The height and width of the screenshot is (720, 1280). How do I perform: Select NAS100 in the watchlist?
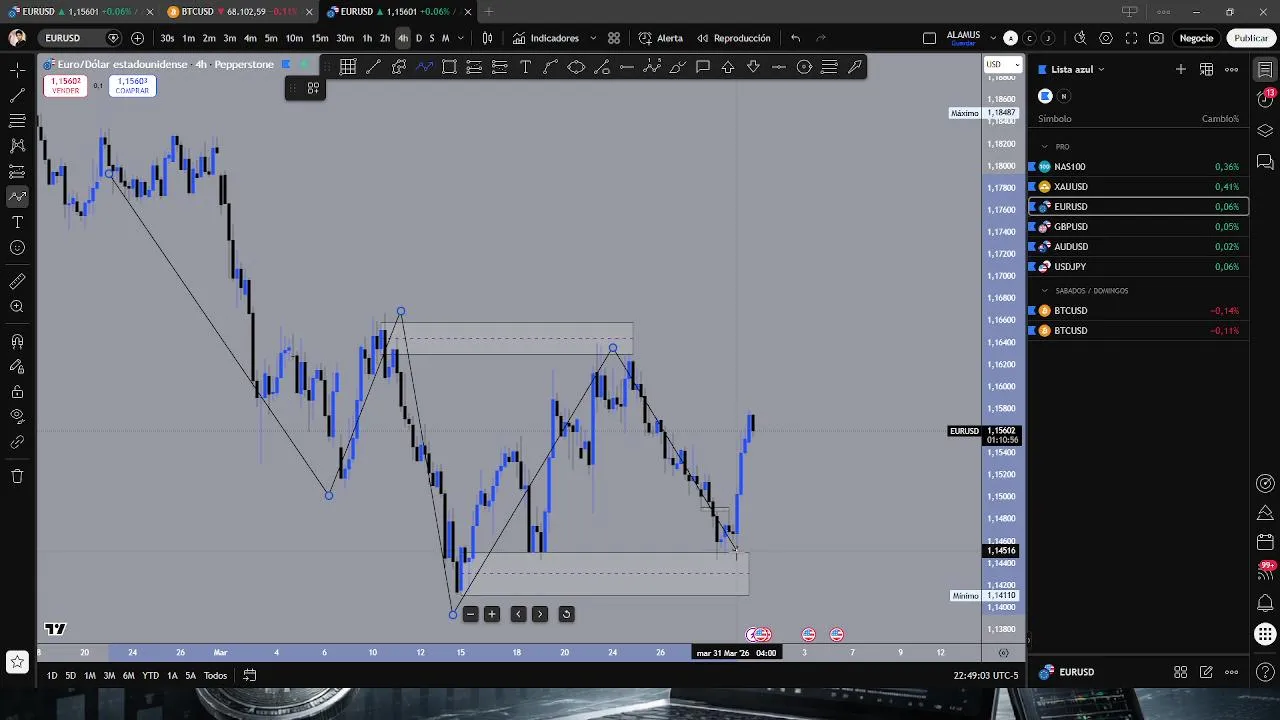(1138, 166)
